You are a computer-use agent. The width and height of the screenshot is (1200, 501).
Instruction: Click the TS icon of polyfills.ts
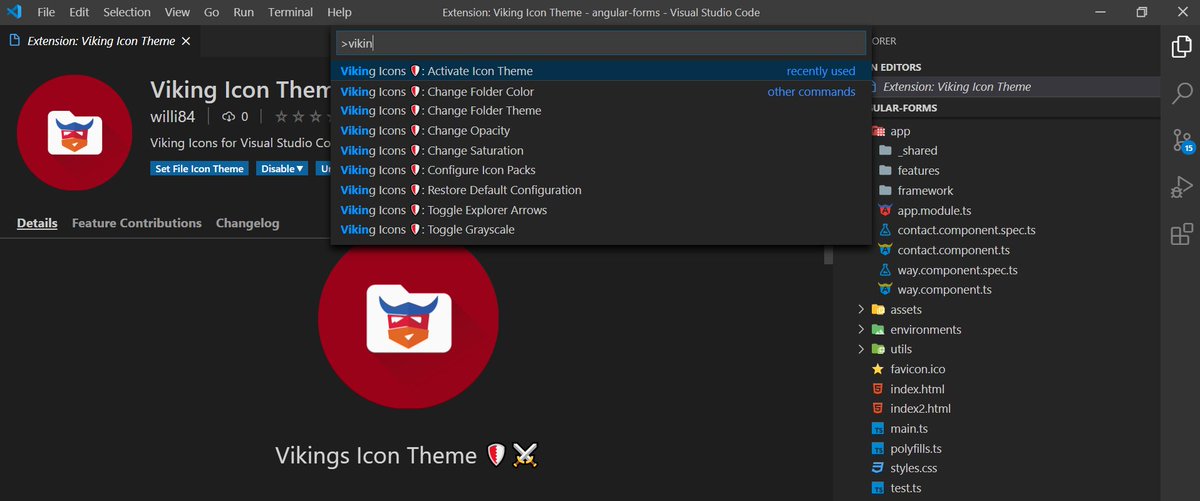point(878,449)
